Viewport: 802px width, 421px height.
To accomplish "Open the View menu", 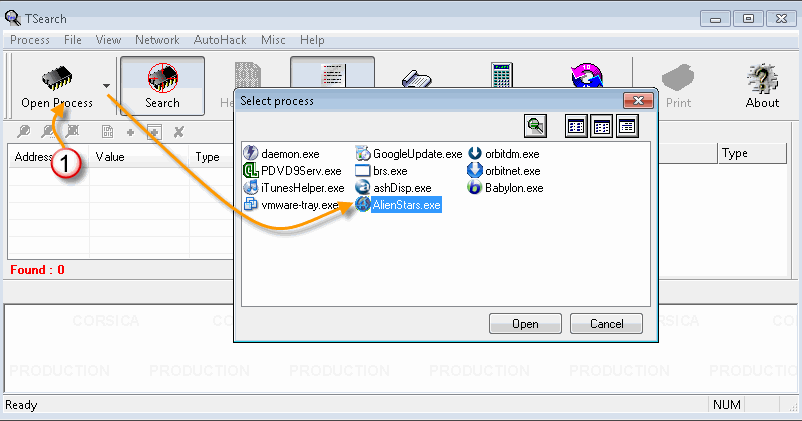I will click(x=108, y=40).
